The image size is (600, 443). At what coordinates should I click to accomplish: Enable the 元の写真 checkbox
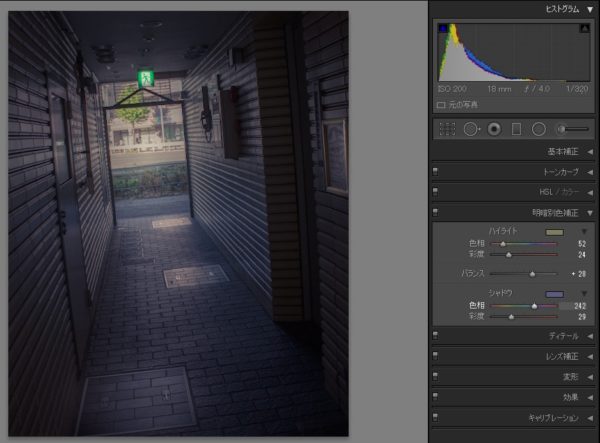(441, 105)
